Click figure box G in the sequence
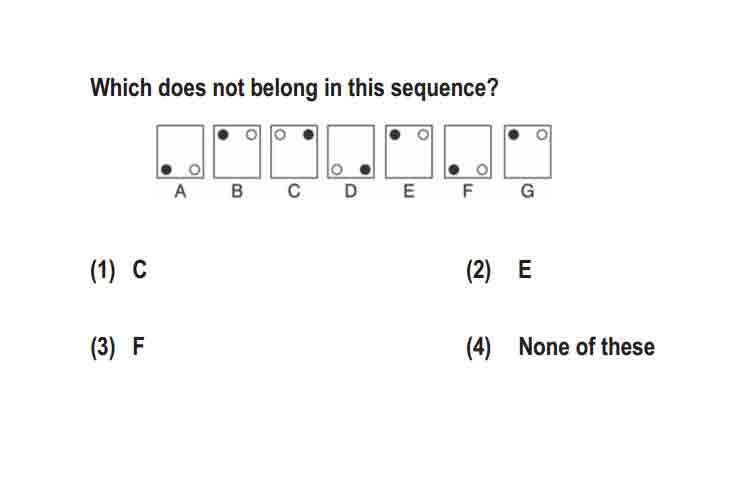This screenshot has height=500, width=750. 528,152
